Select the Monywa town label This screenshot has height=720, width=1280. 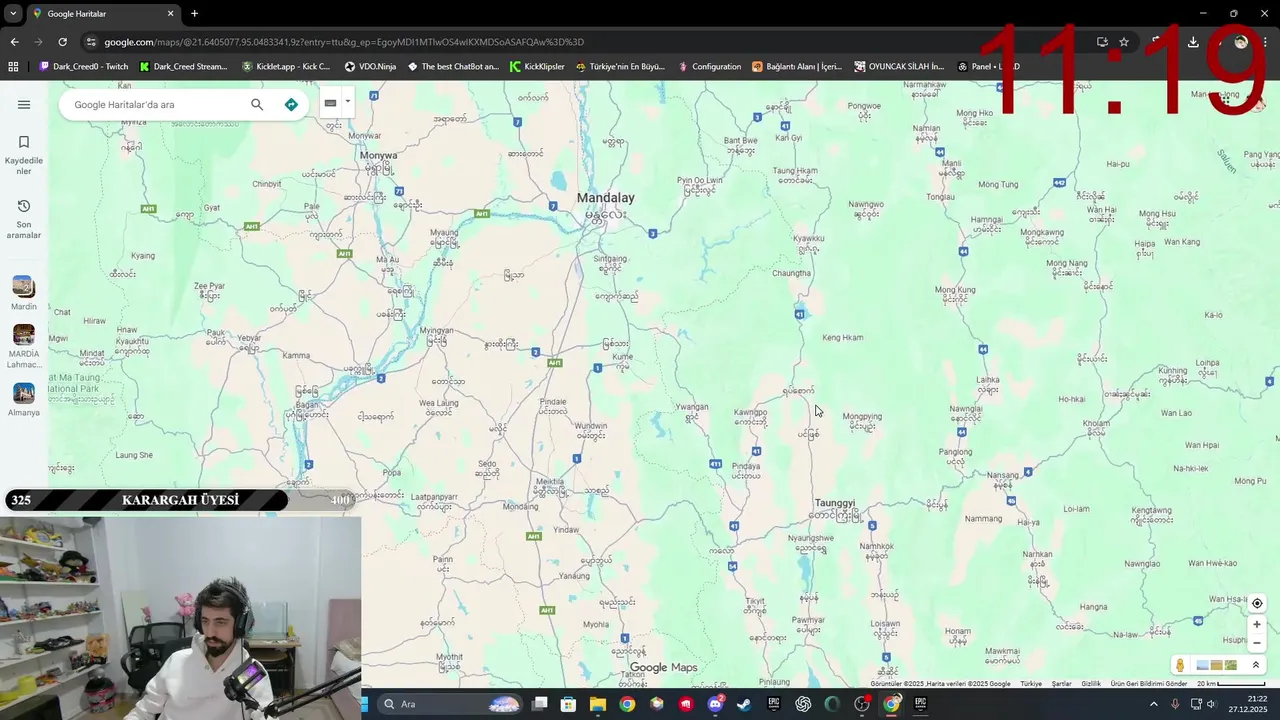pos(378,156)
